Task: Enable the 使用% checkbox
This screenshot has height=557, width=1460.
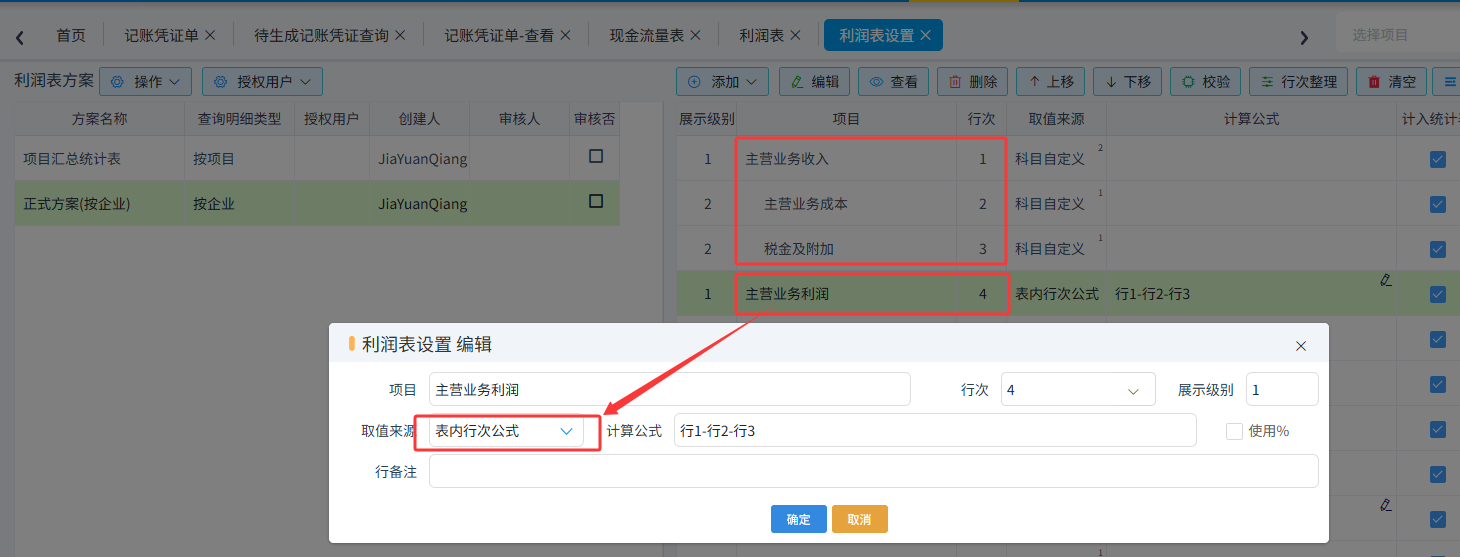Action: (x=1234, y=431)
